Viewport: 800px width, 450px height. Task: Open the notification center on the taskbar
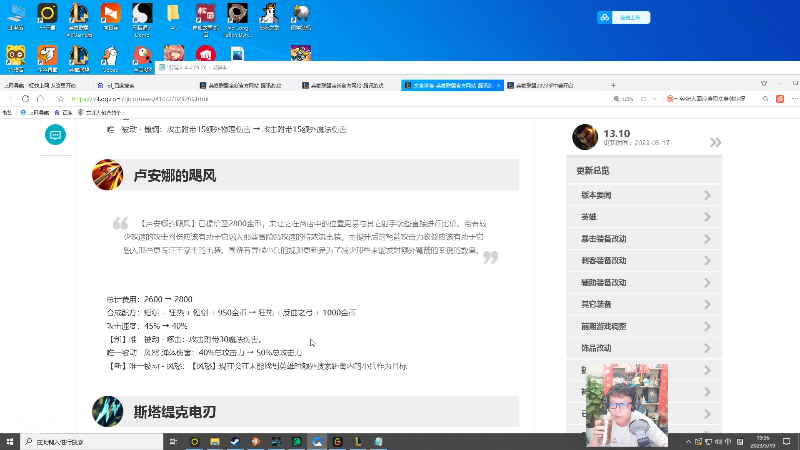click(787, 442)
